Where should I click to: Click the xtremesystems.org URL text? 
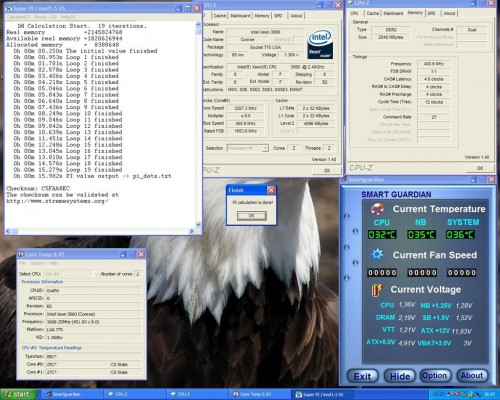click(x=57, y=201)
